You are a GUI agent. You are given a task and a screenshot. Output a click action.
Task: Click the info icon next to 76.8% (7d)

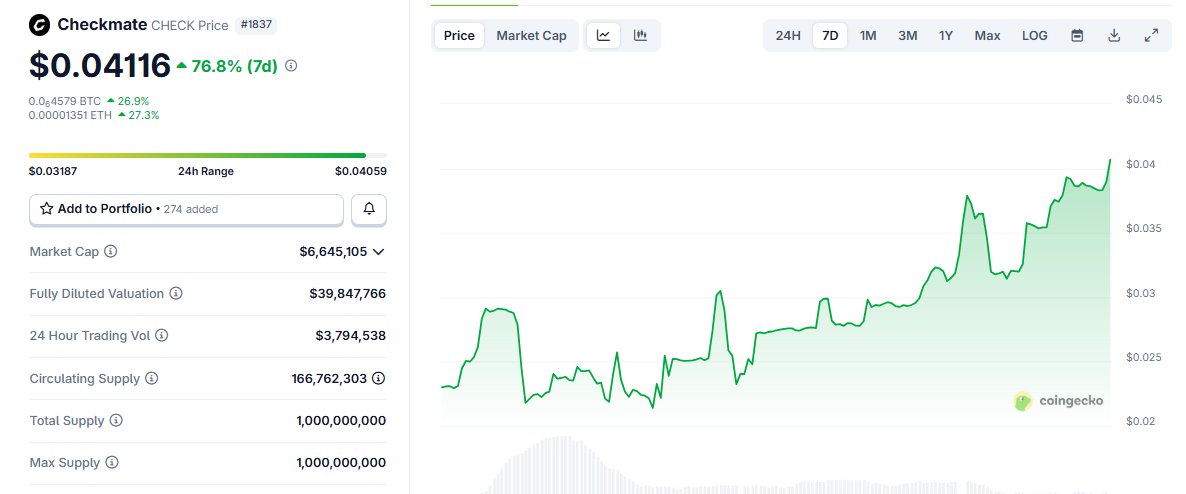(290, 66)
